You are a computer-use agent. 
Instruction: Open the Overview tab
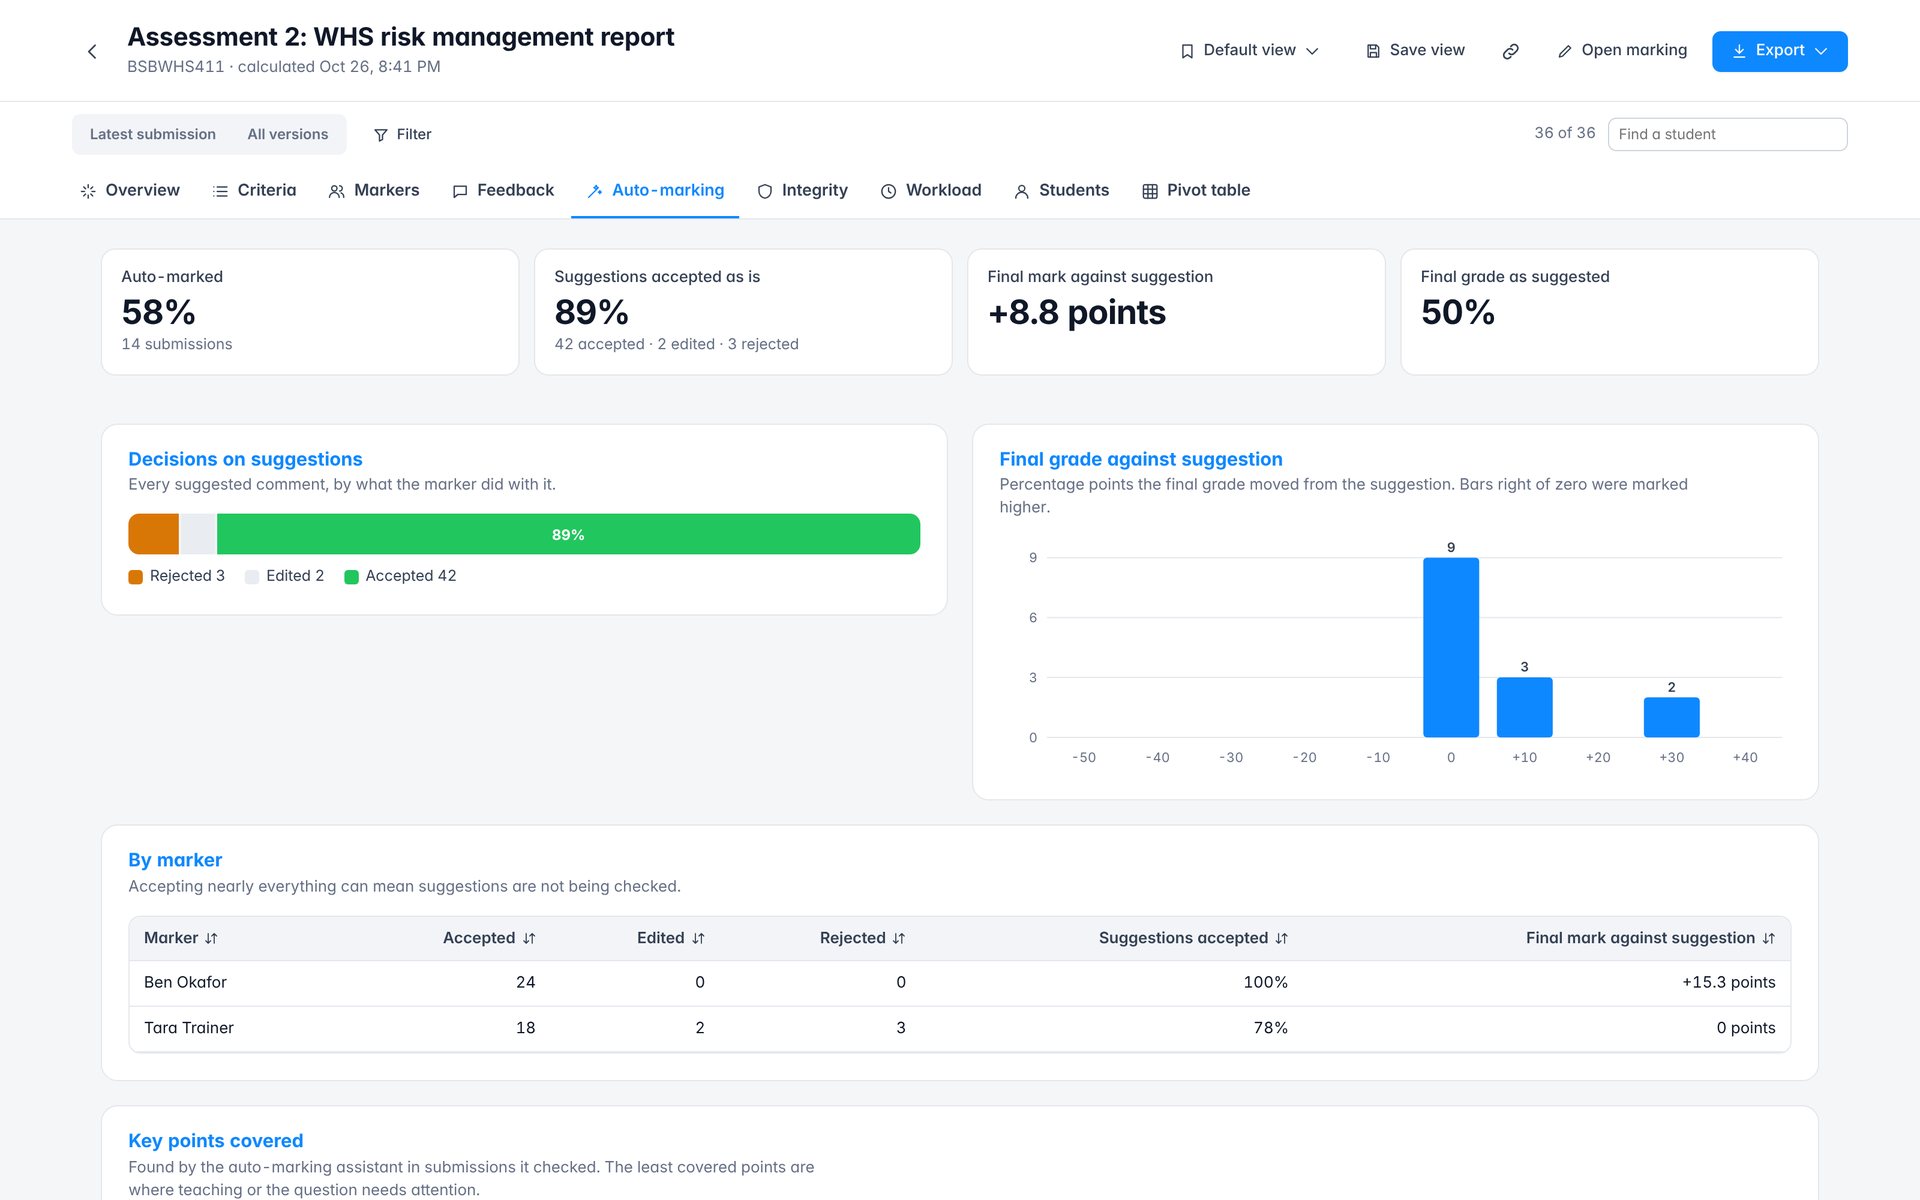130,190
